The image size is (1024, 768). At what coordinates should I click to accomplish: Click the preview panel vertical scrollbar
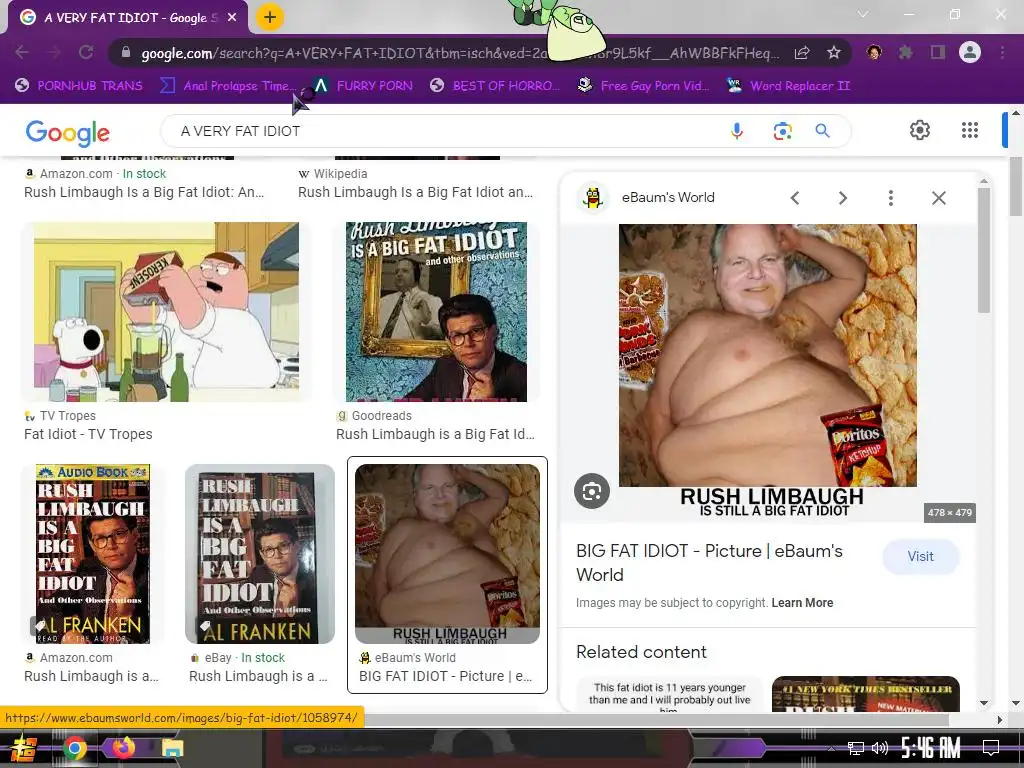pos(984,251)
